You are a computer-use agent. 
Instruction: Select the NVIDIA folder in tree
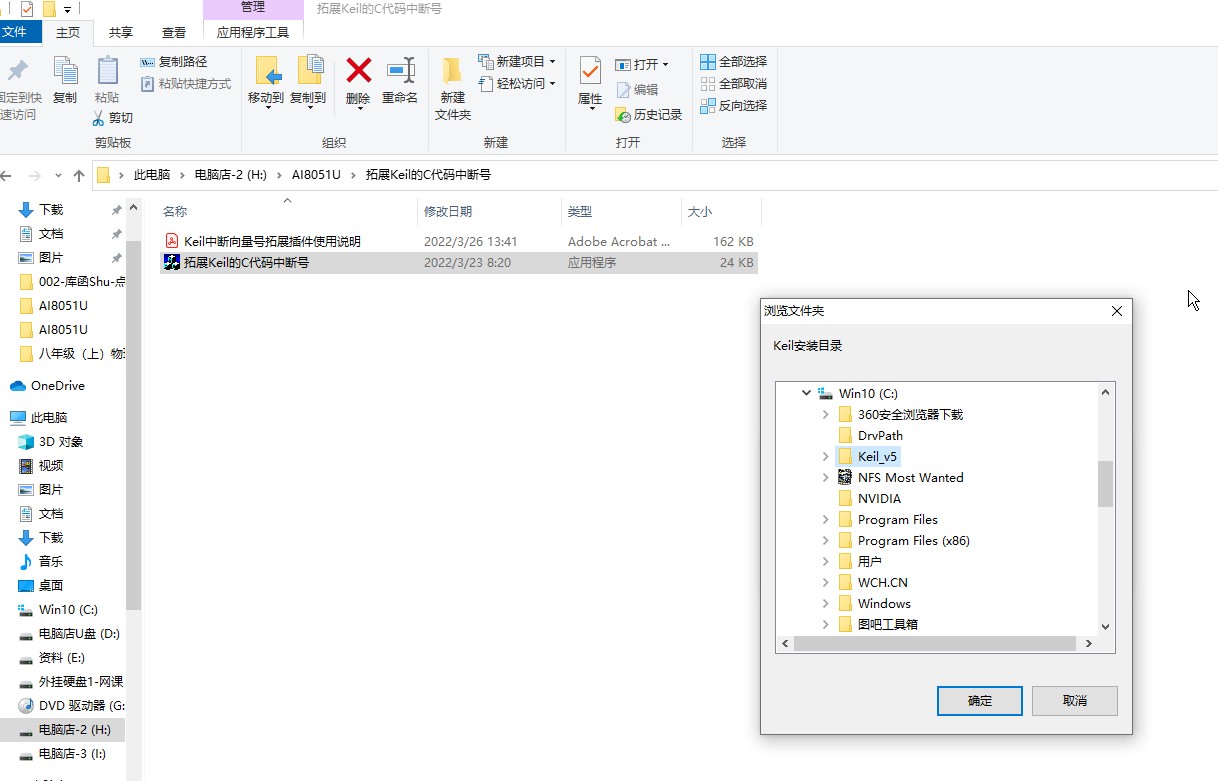869,499
